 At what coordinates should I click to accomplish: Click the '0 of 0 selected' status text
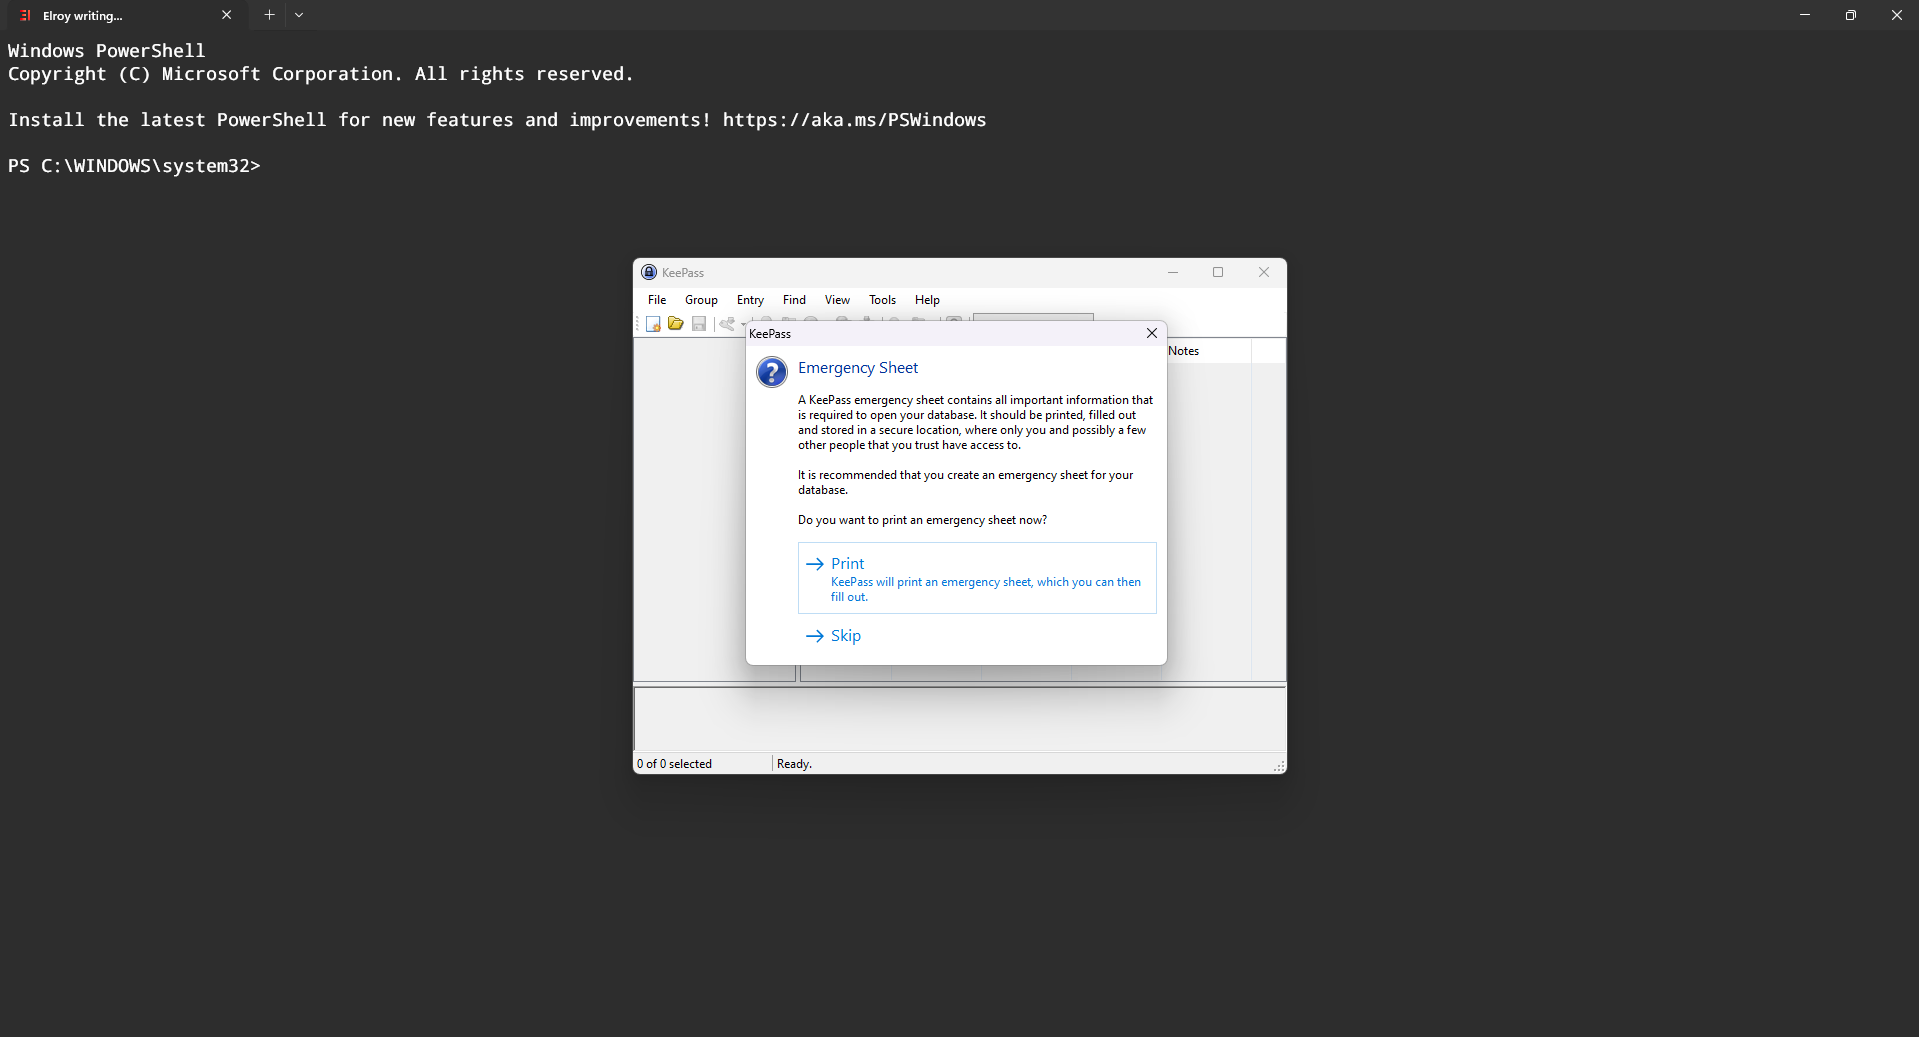(x=674, y=764)
